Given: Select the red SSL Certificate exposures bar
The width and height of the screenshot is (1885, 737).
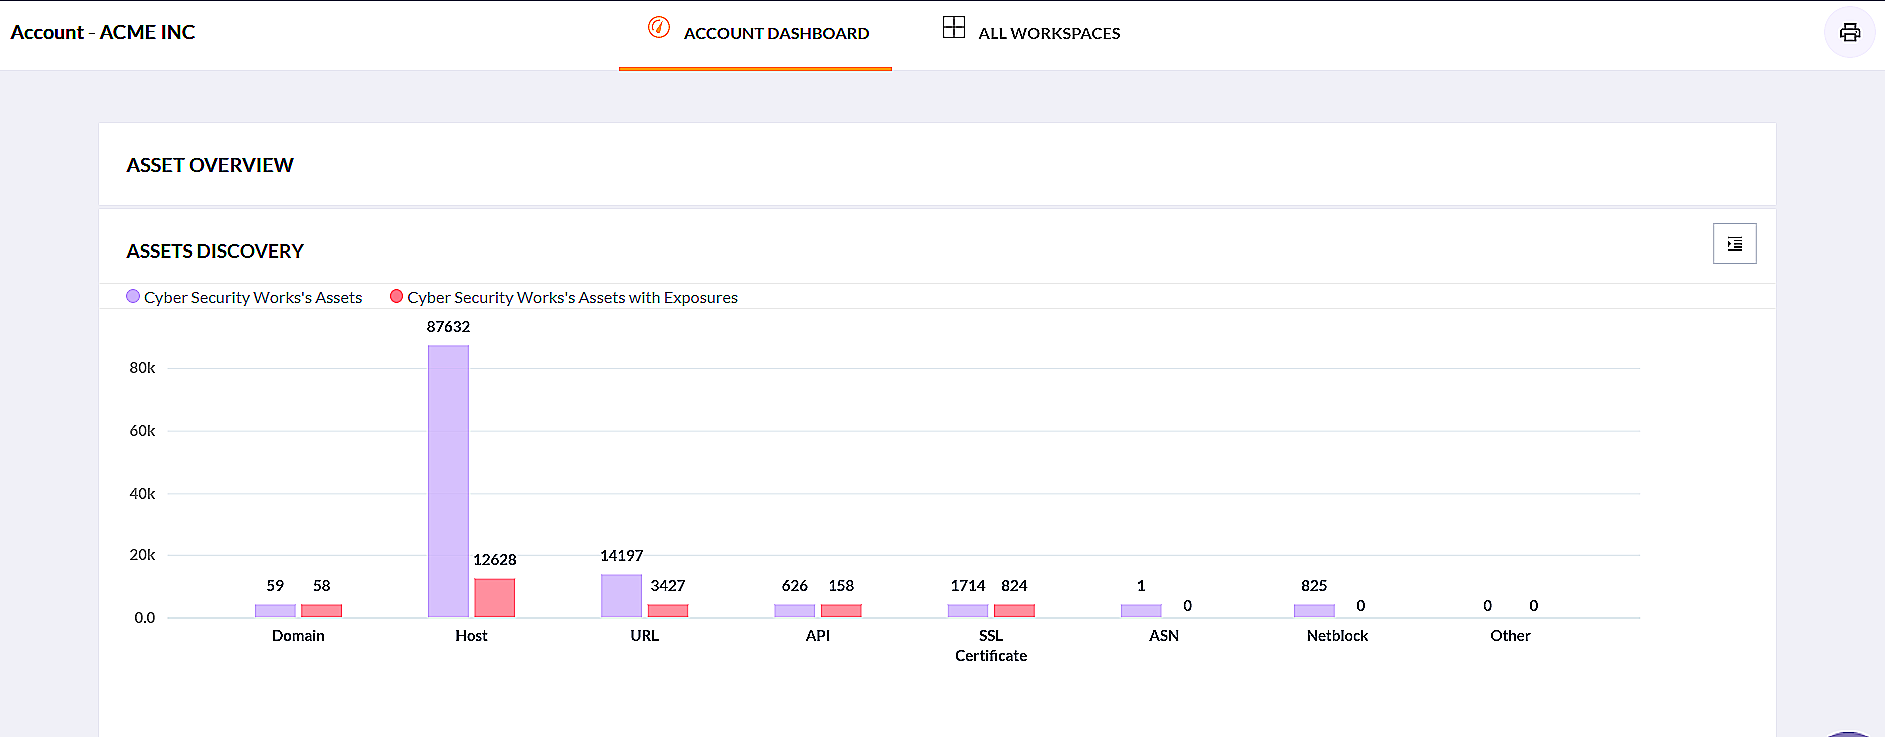Looking at the screenshot, I should tap(1014, 611).
